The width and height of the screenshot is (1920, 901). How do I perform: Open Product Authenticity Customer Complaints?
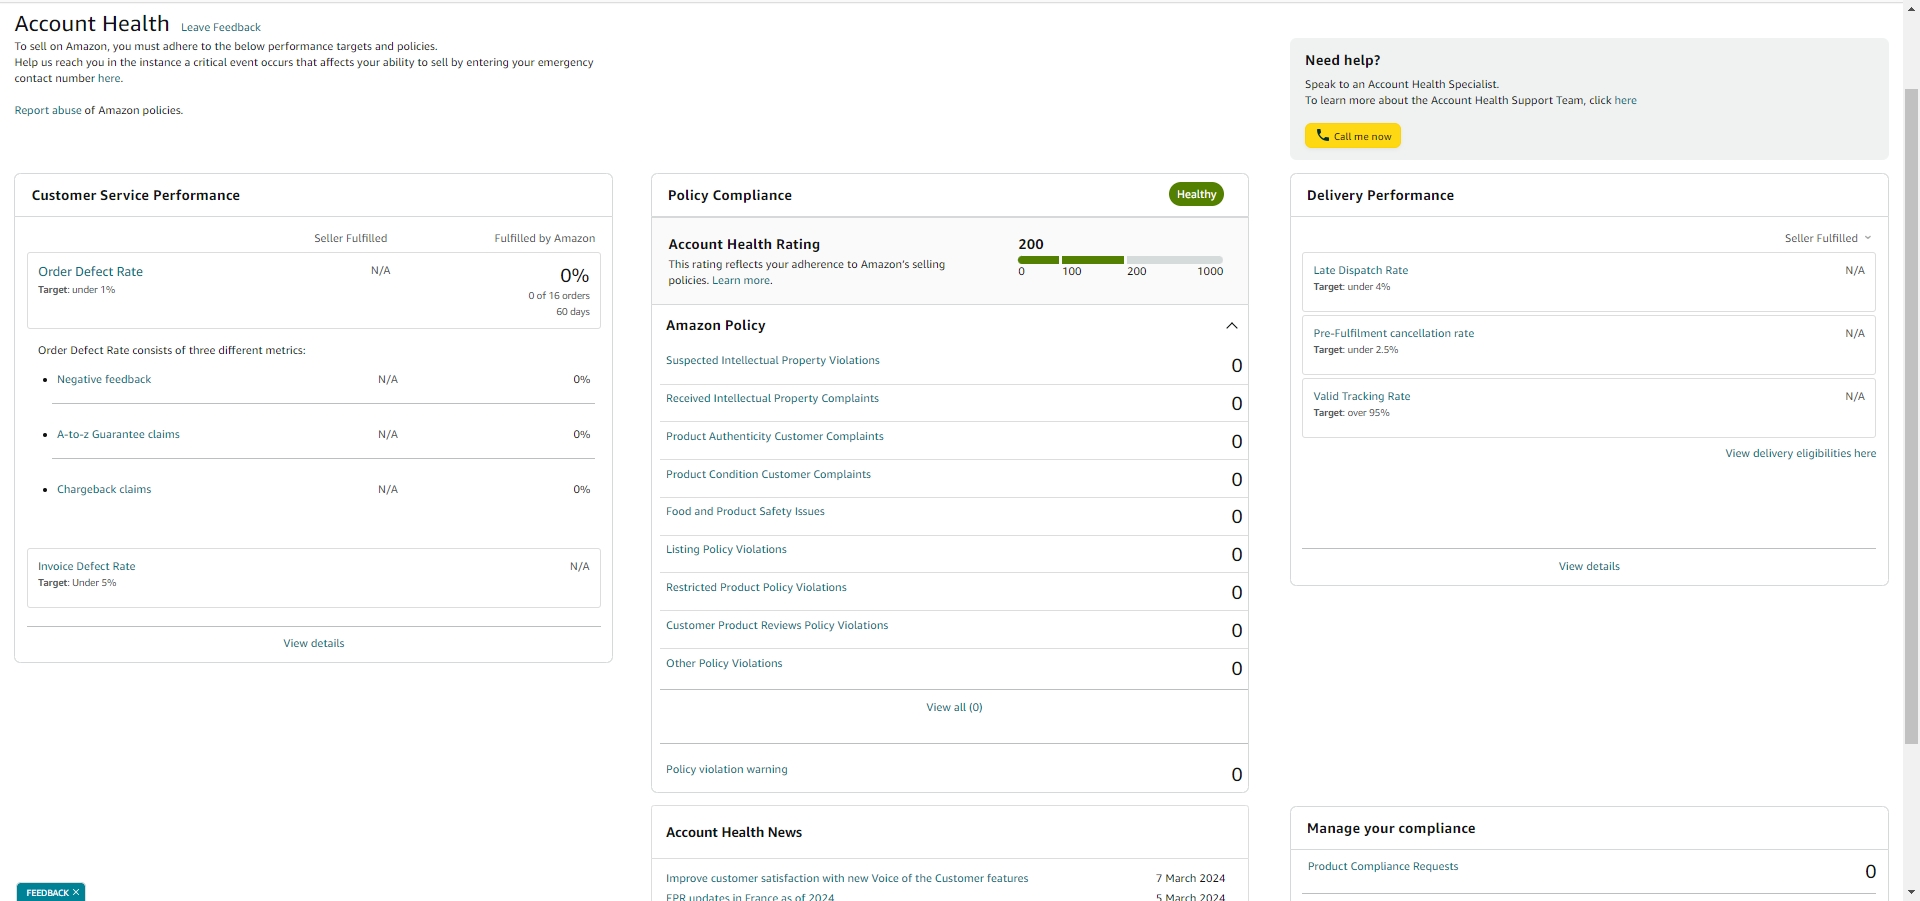click(774, 436)
